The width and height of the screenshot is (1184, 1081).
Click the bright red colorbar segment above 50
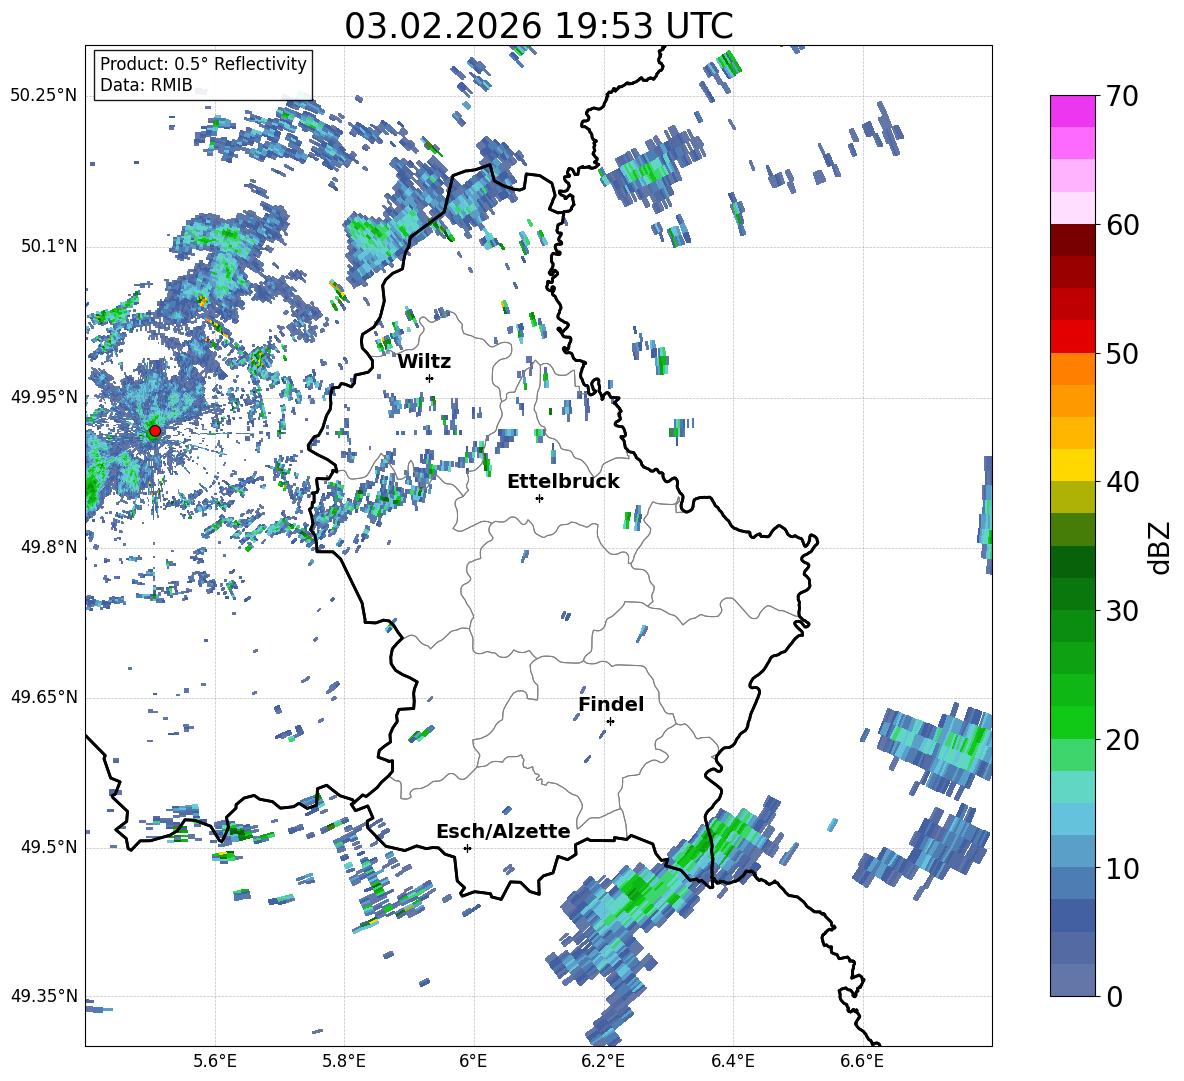1072,337
